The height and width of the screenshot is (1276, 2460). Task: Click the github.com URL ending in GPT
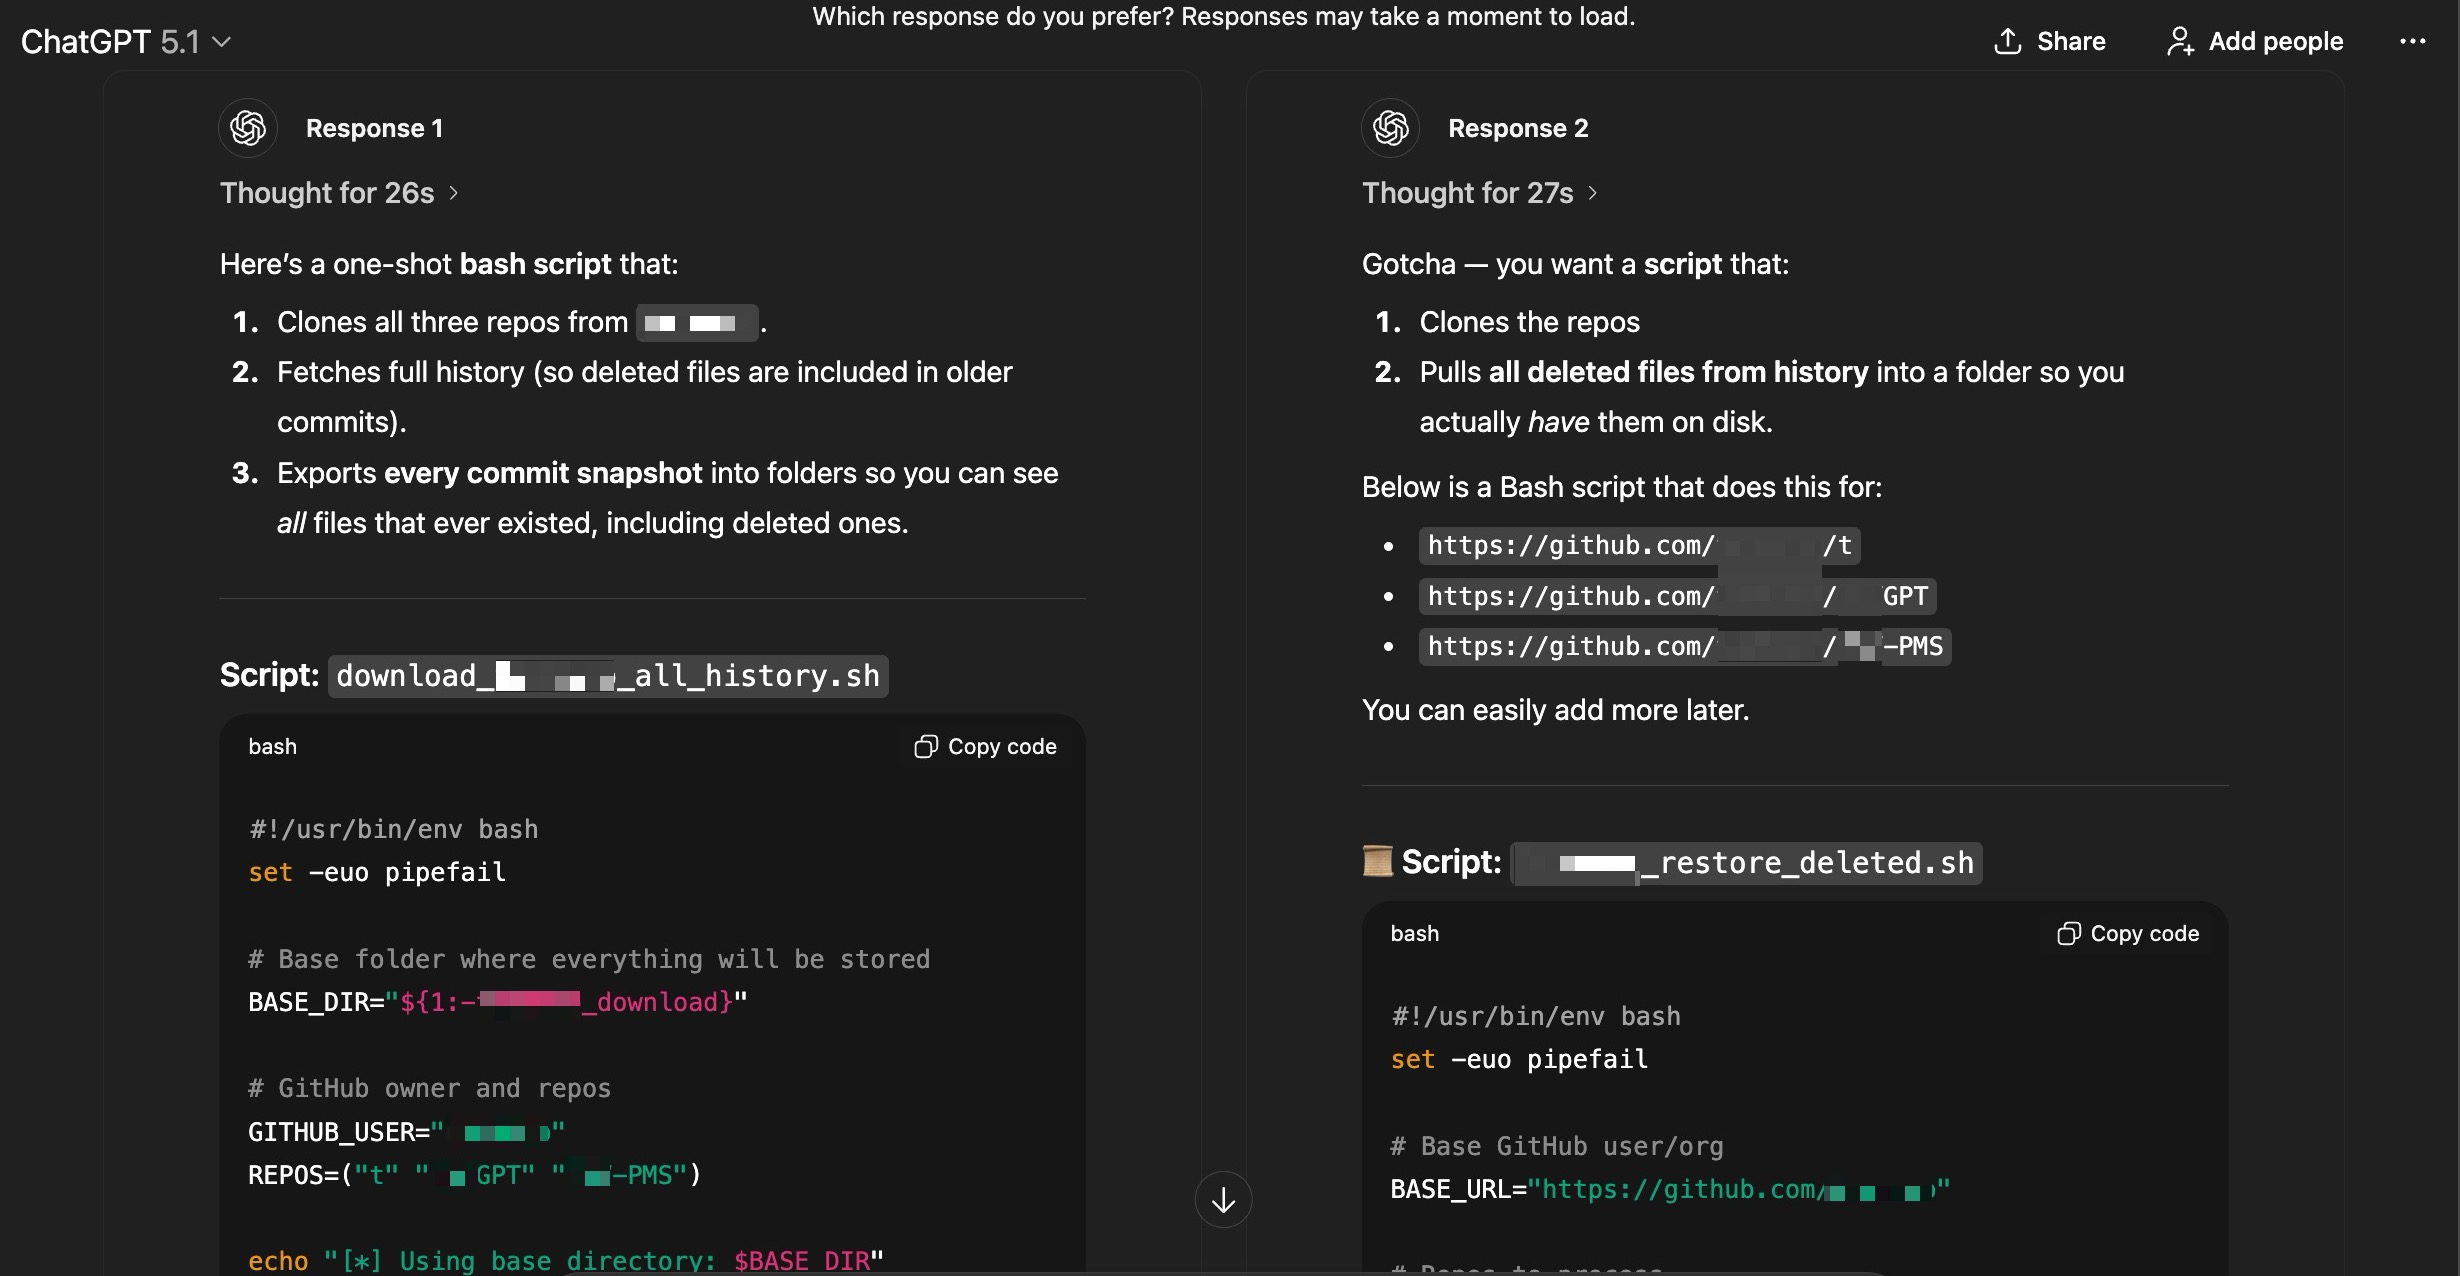(1677, 597)
